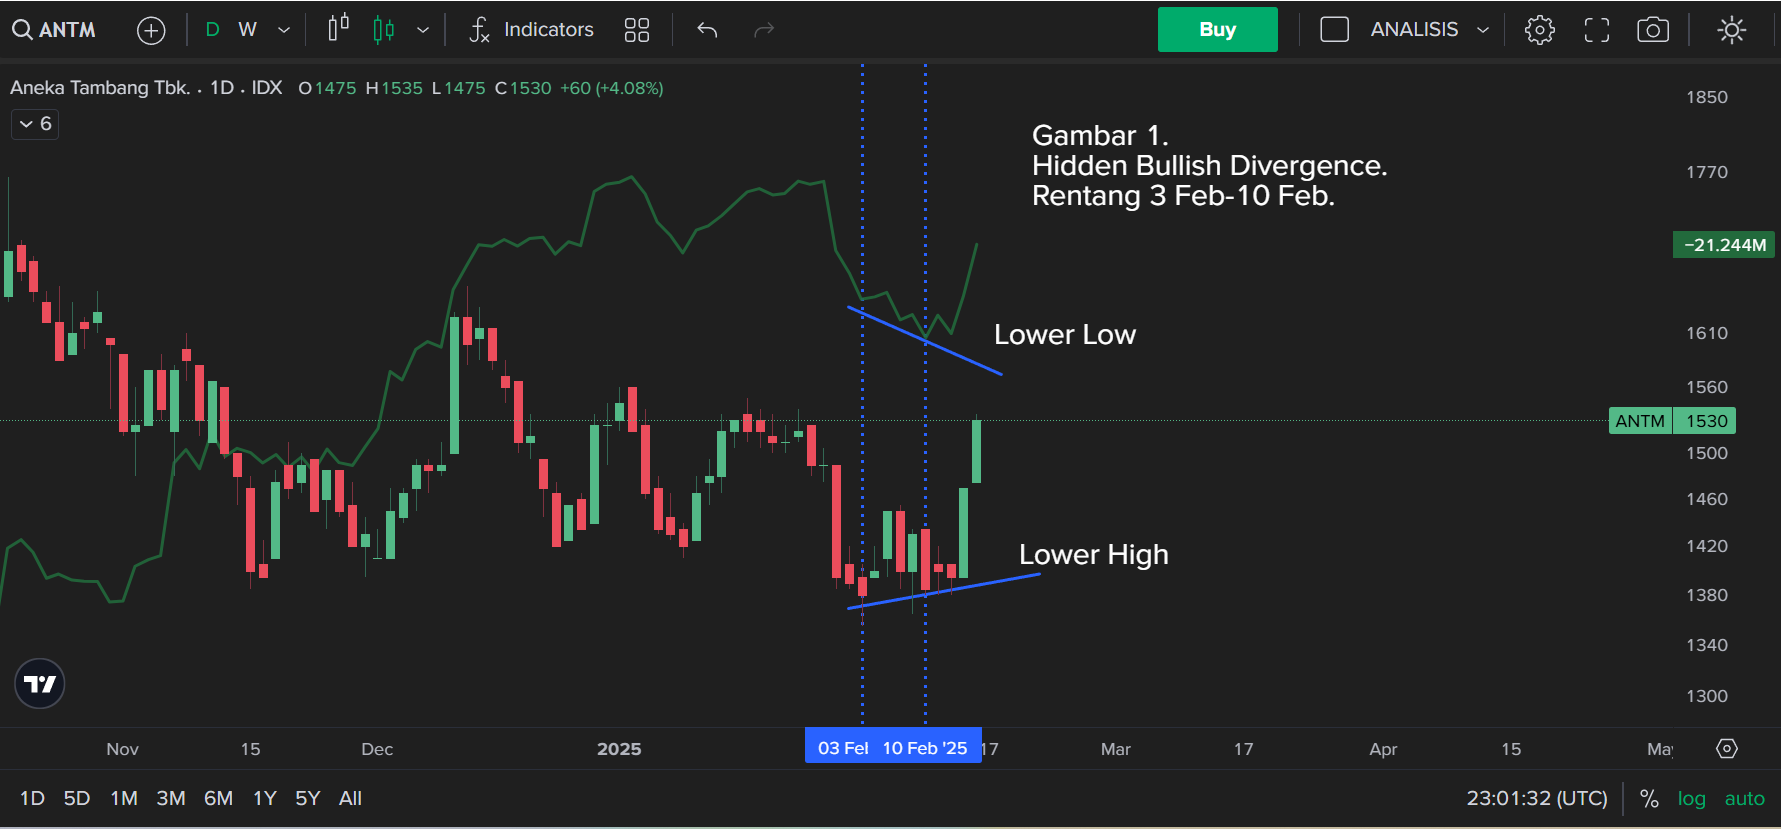This screenshot has height=829, width=1781.
Task: Click the ANTM 1530 price label
Action: point(1672,421)
